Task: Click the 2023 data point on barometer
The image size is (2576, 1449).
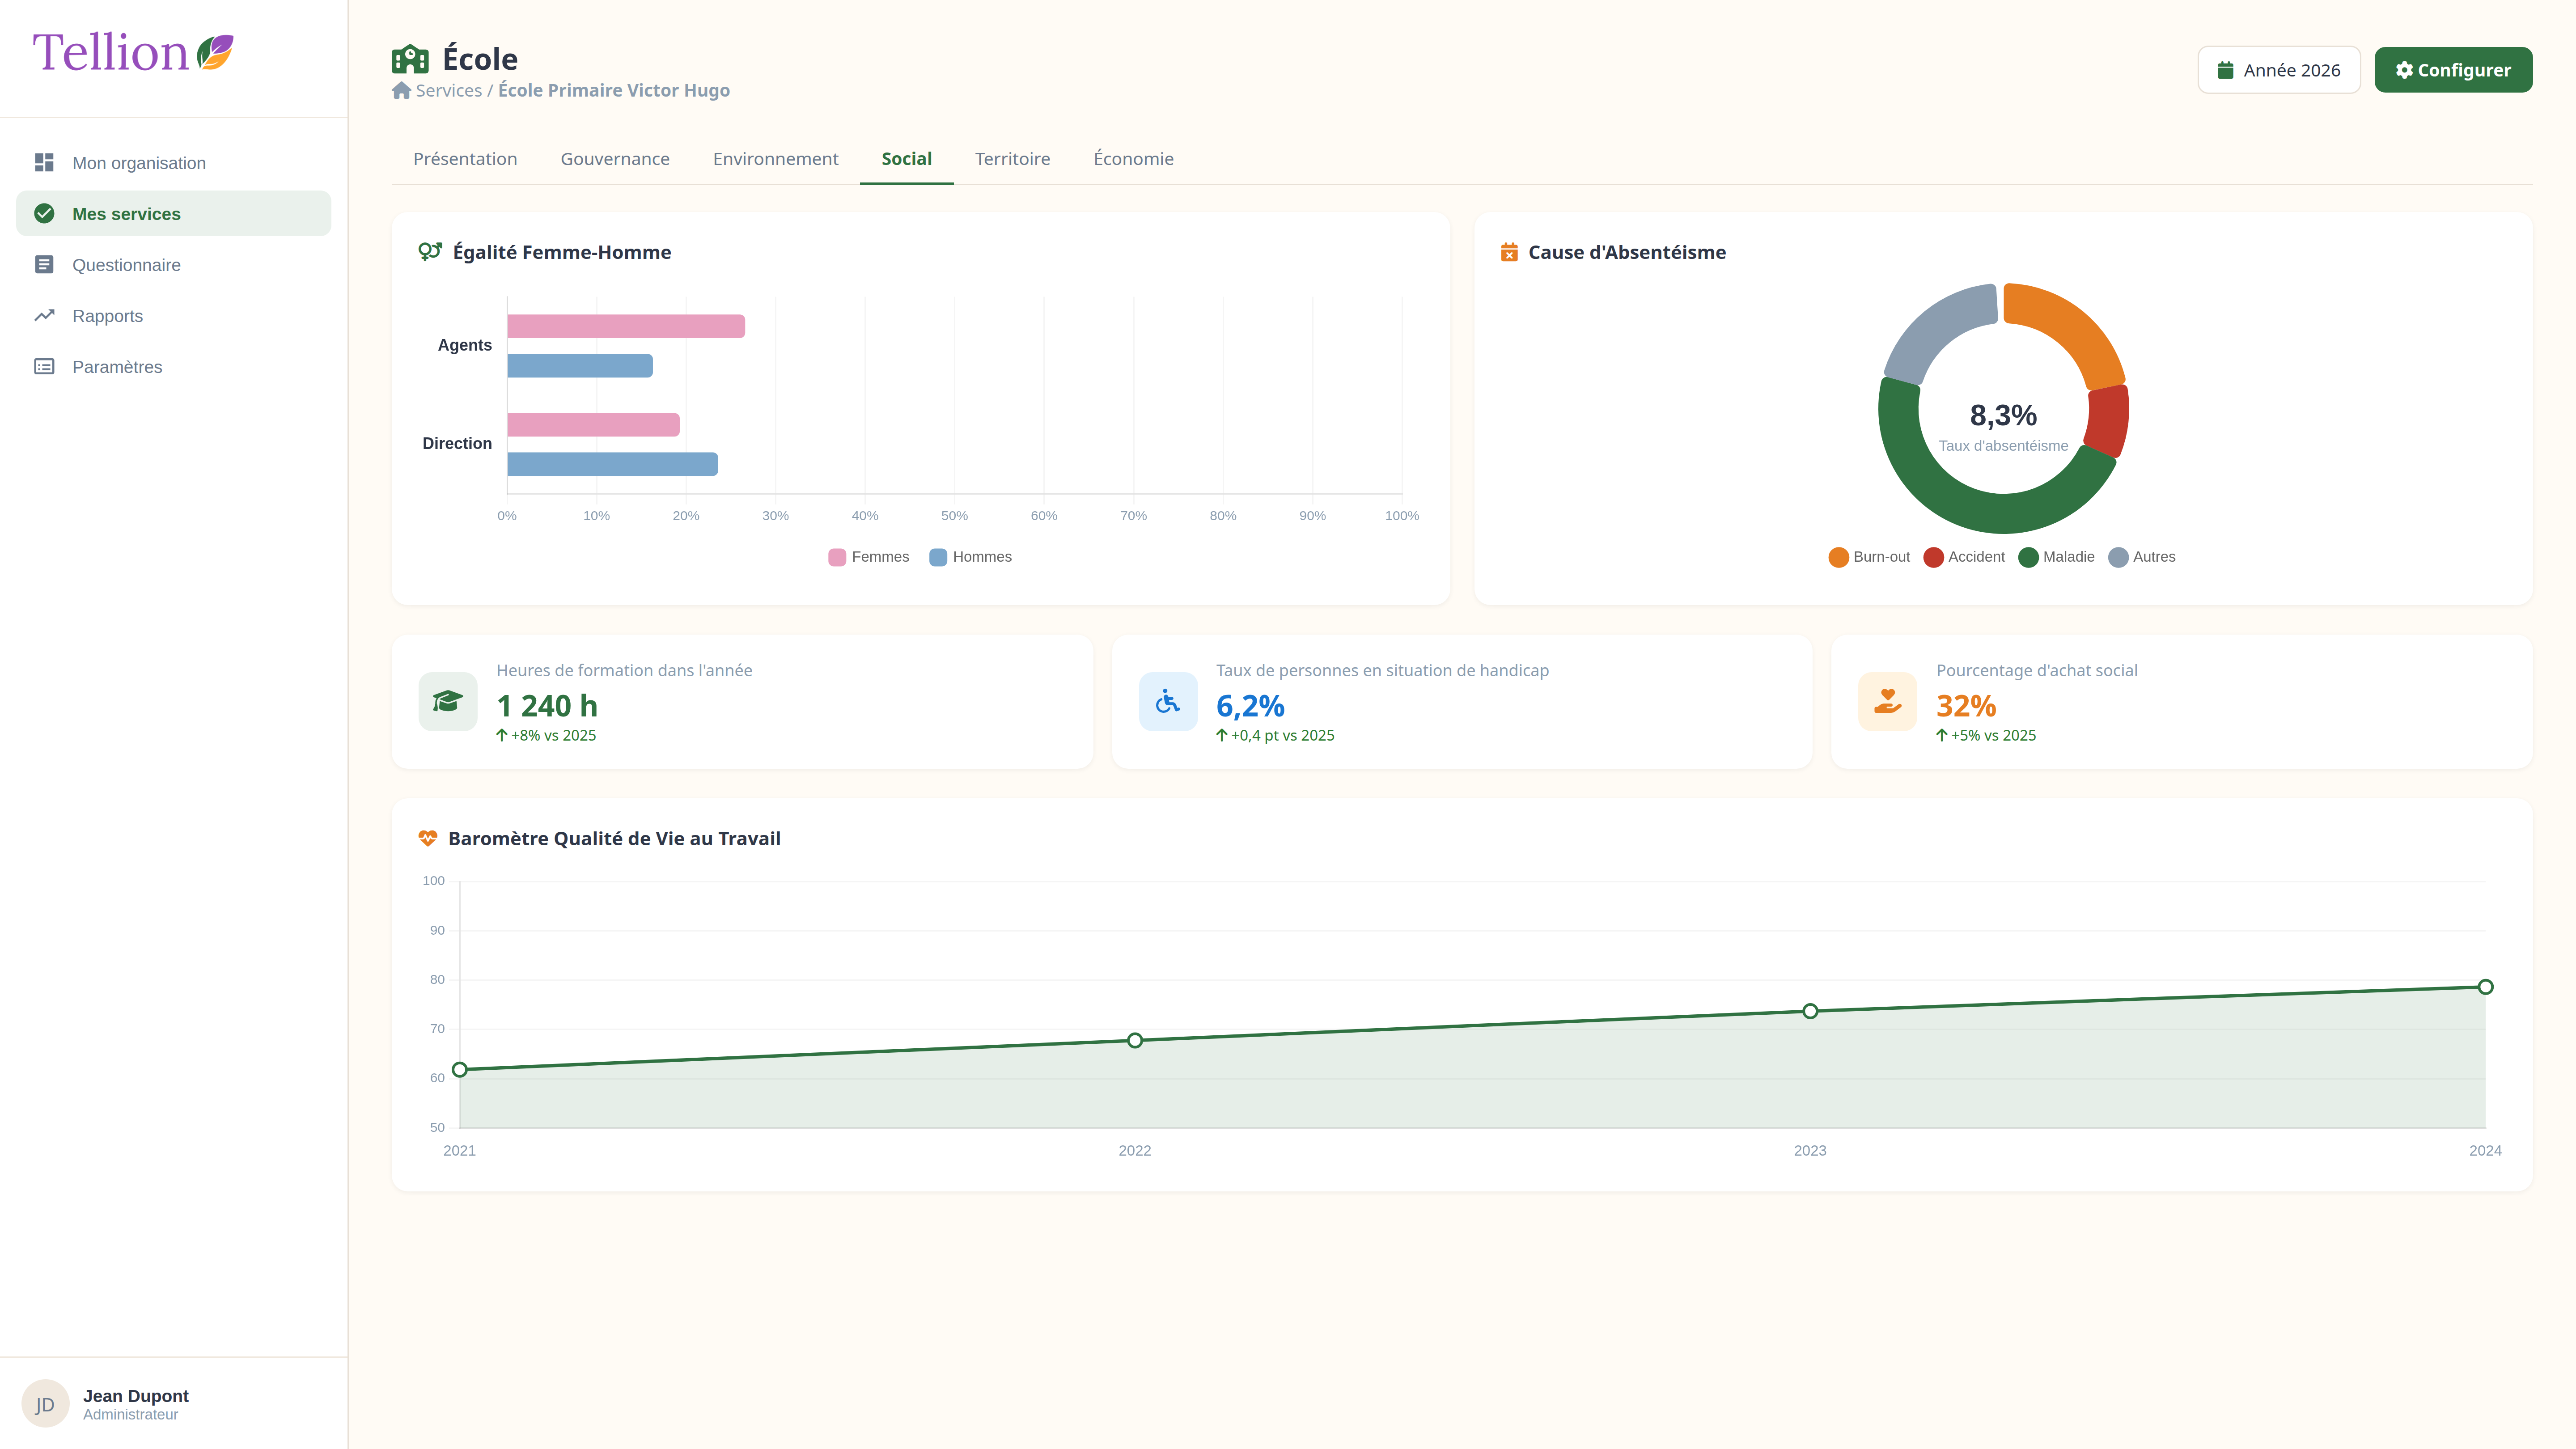Action: pyautogui.click(x=1810, y=1011)
